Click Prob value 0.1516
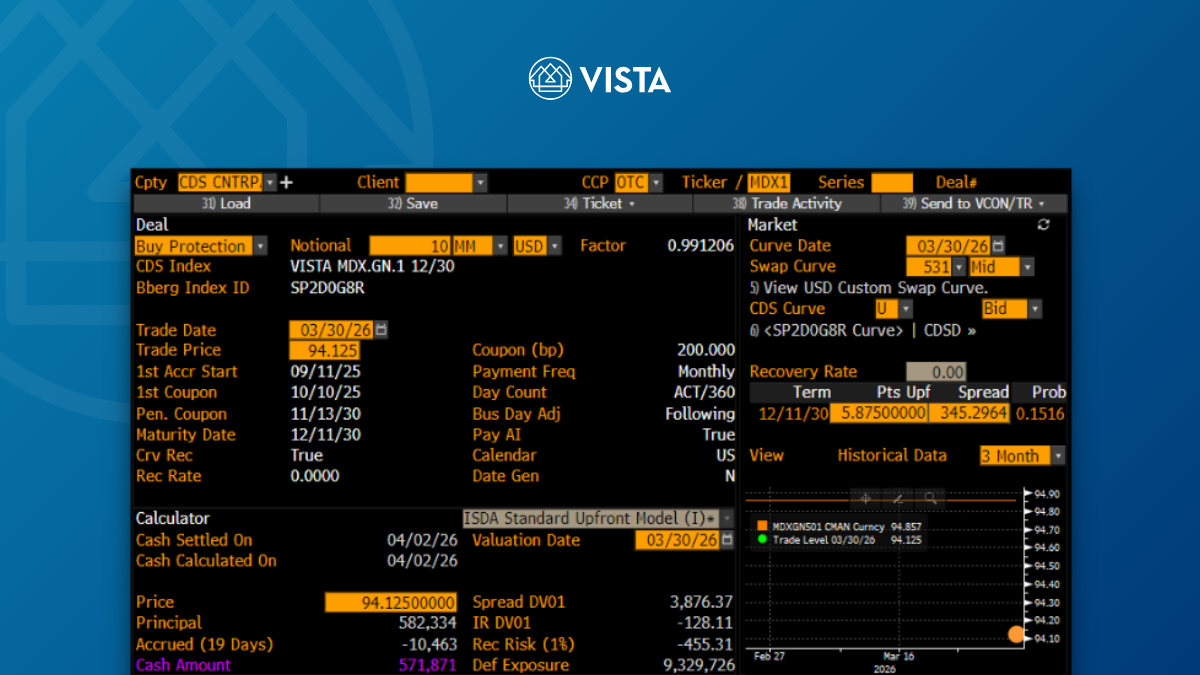The image size is (1200, 675). (x=1041, y=414)
